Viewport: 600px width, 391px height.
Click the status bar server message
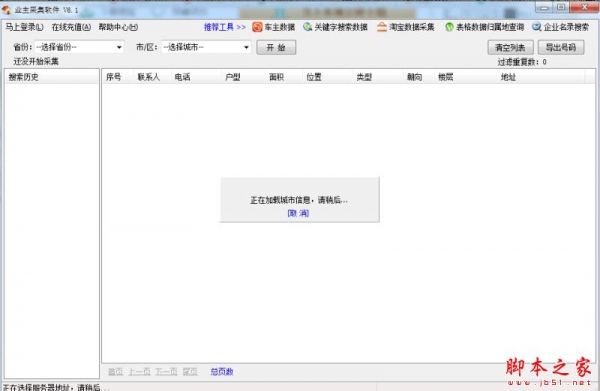[x=56, y=387]
